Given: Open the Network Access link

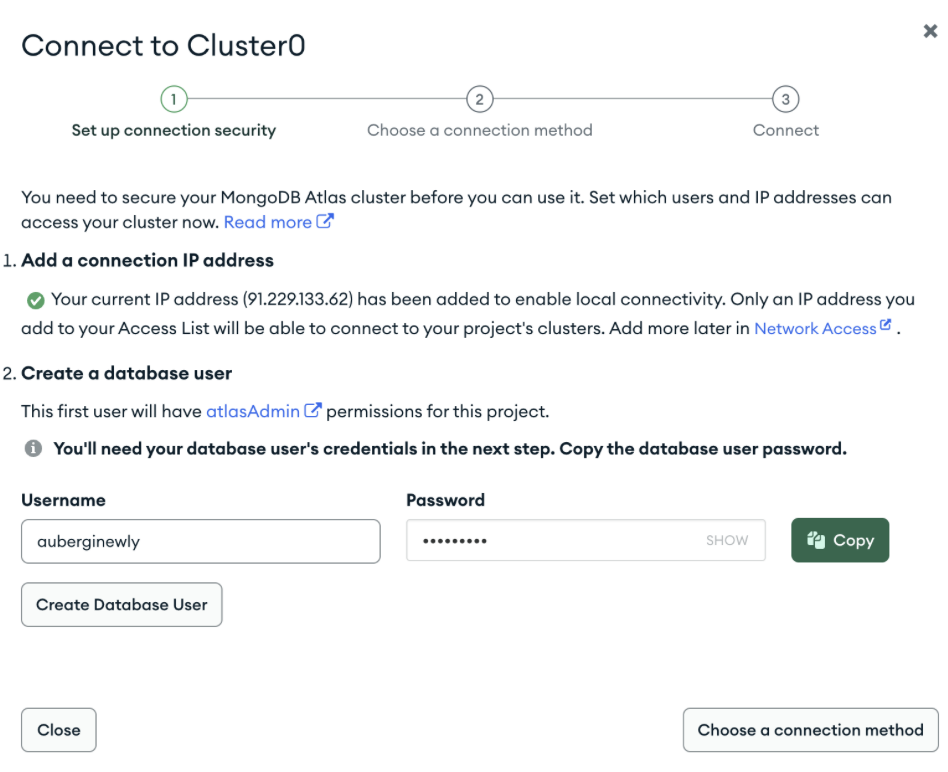Looking at the screenshot, I should pos(815,328).
